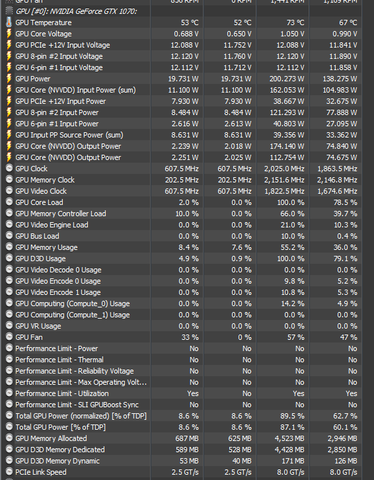This screenshot has height=480, width=374.
Task: Click the 121.293 W 8-pin input power value
Action: pyautogui.click(x=287, y=113)
